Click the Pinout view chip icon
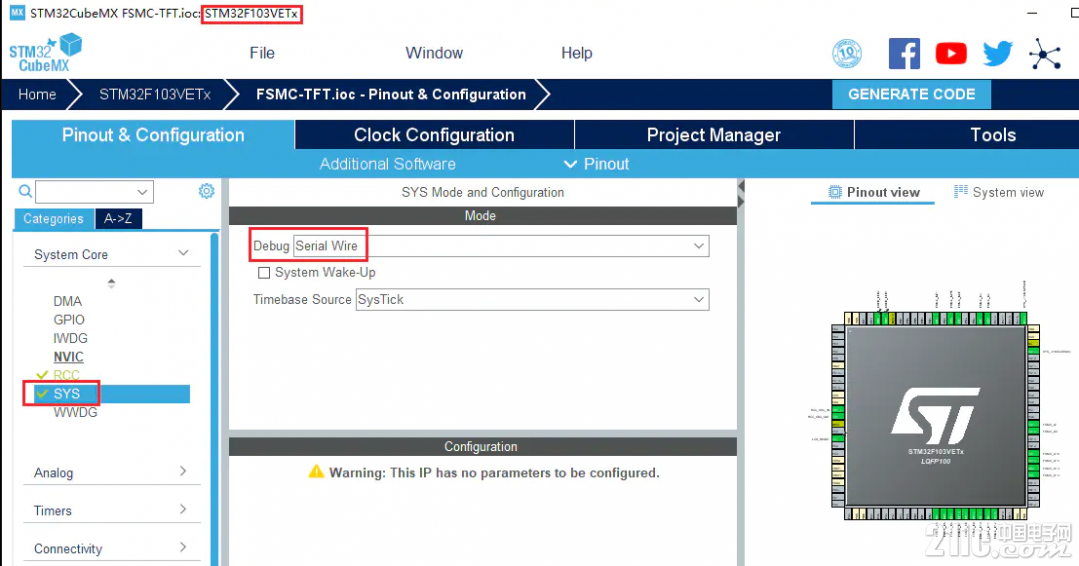This screenshot has height=566, width=1079. [835, 193]
